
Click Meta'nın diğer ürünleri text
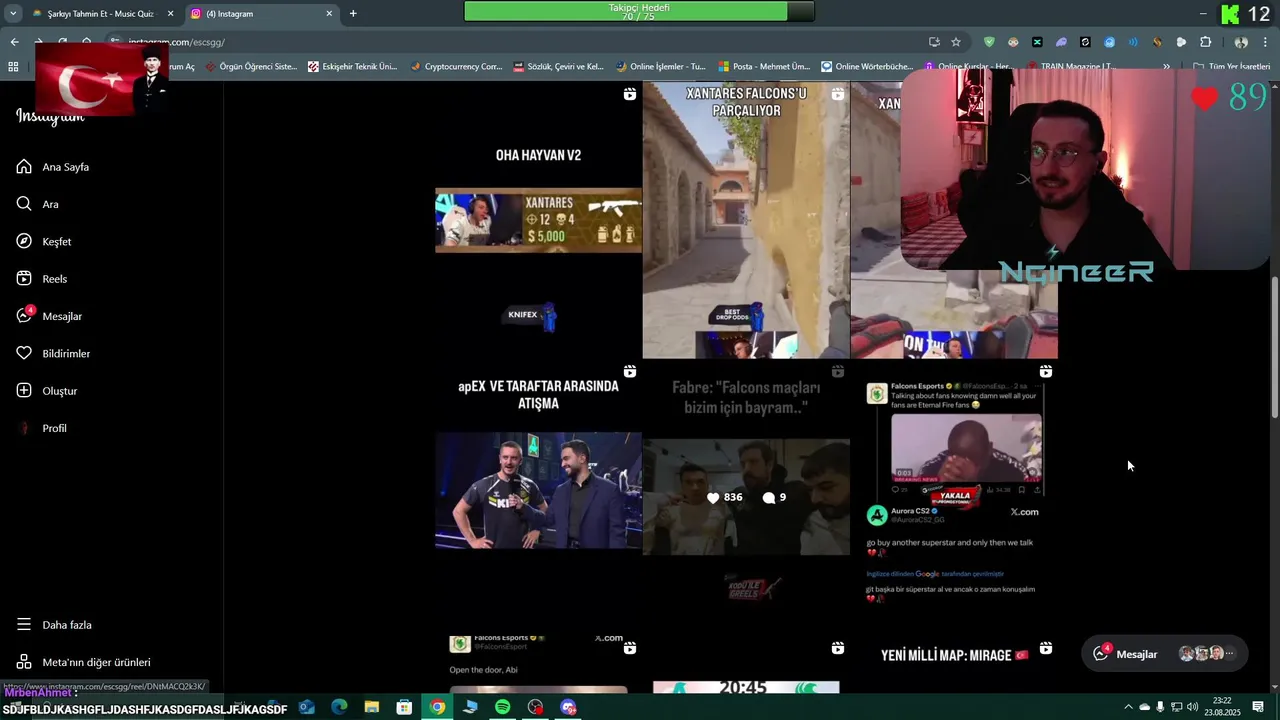(97, 663)
